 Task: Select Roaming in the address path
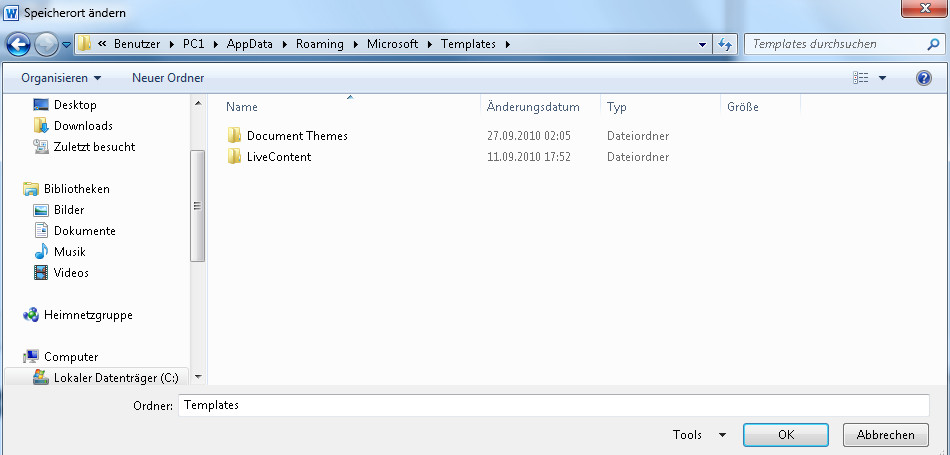tap(320, 44)
